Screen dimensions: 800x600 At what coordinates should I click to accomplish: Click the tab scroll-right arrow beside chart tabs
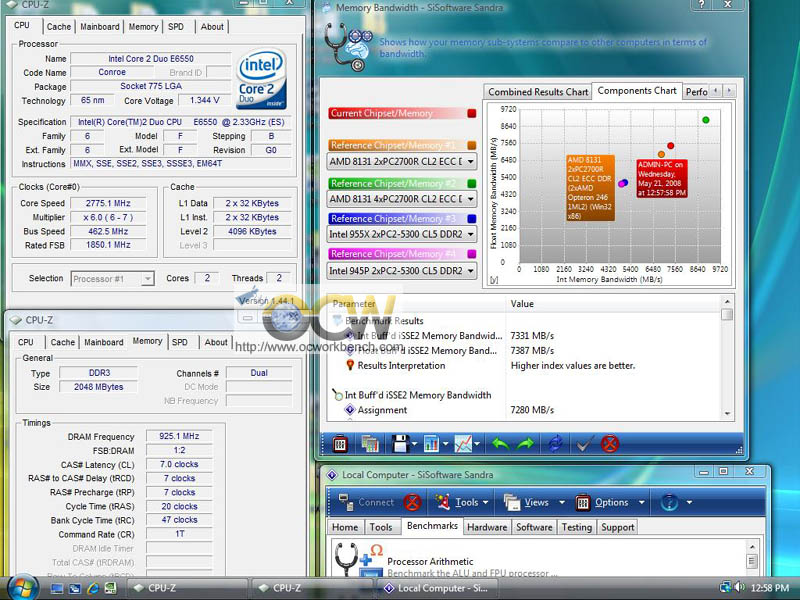point(730,91)
